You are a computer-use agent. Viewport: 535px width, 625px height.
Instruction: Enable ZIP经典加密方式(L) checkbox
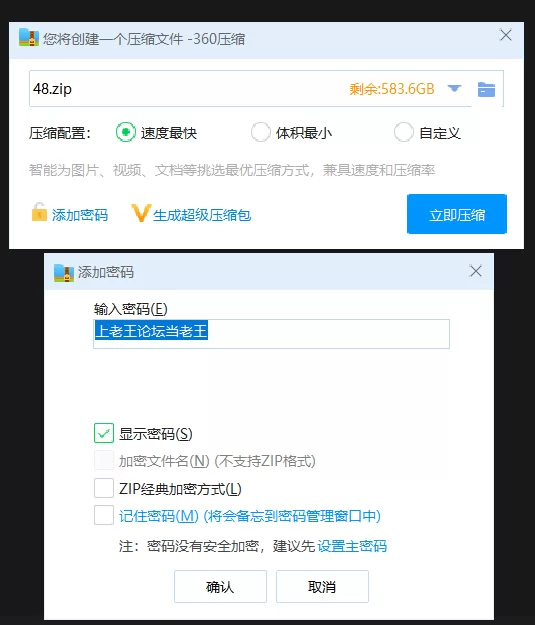click(104, 488)
